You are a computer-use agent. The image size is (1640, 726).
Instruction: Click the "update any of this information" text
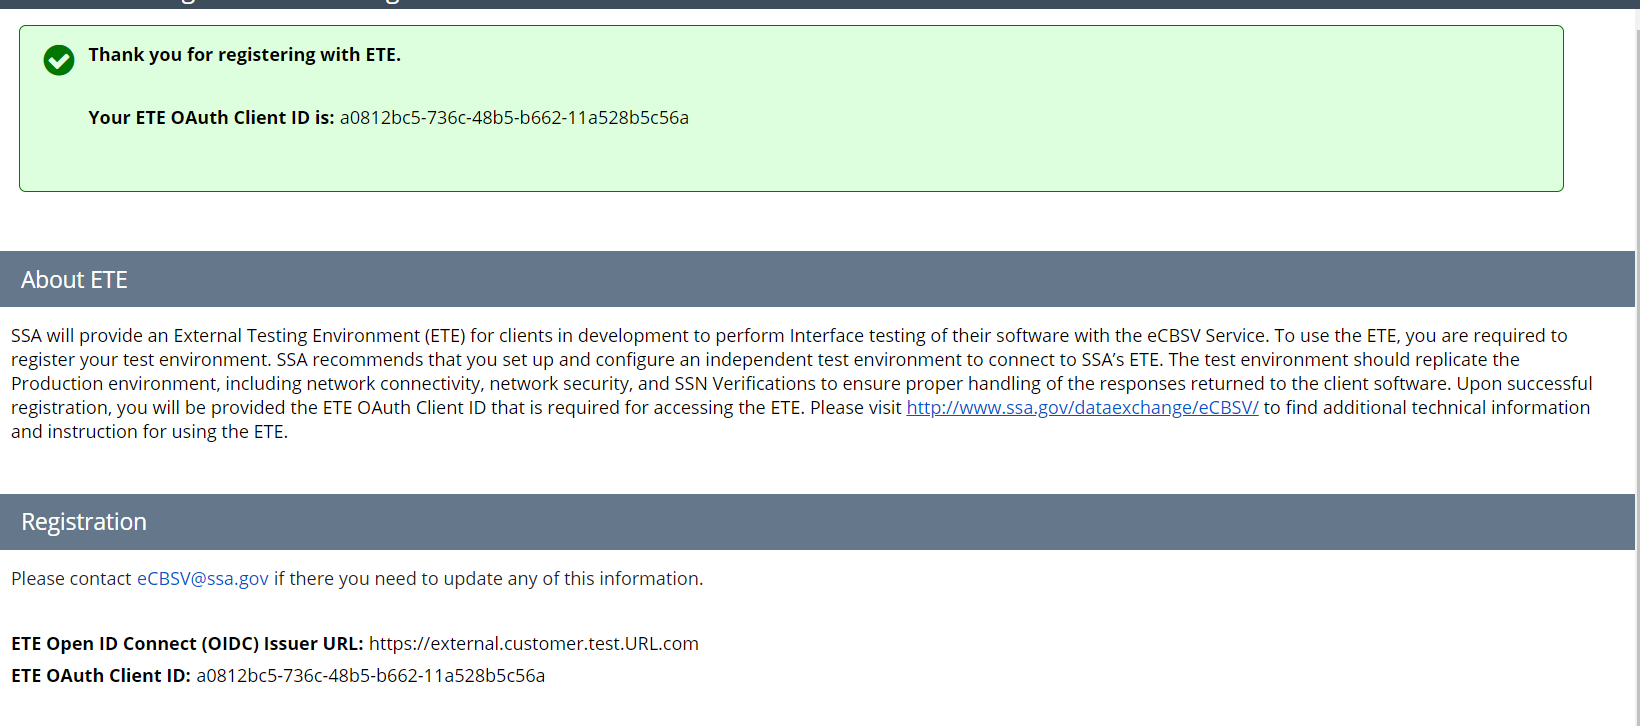click(580, 579)
